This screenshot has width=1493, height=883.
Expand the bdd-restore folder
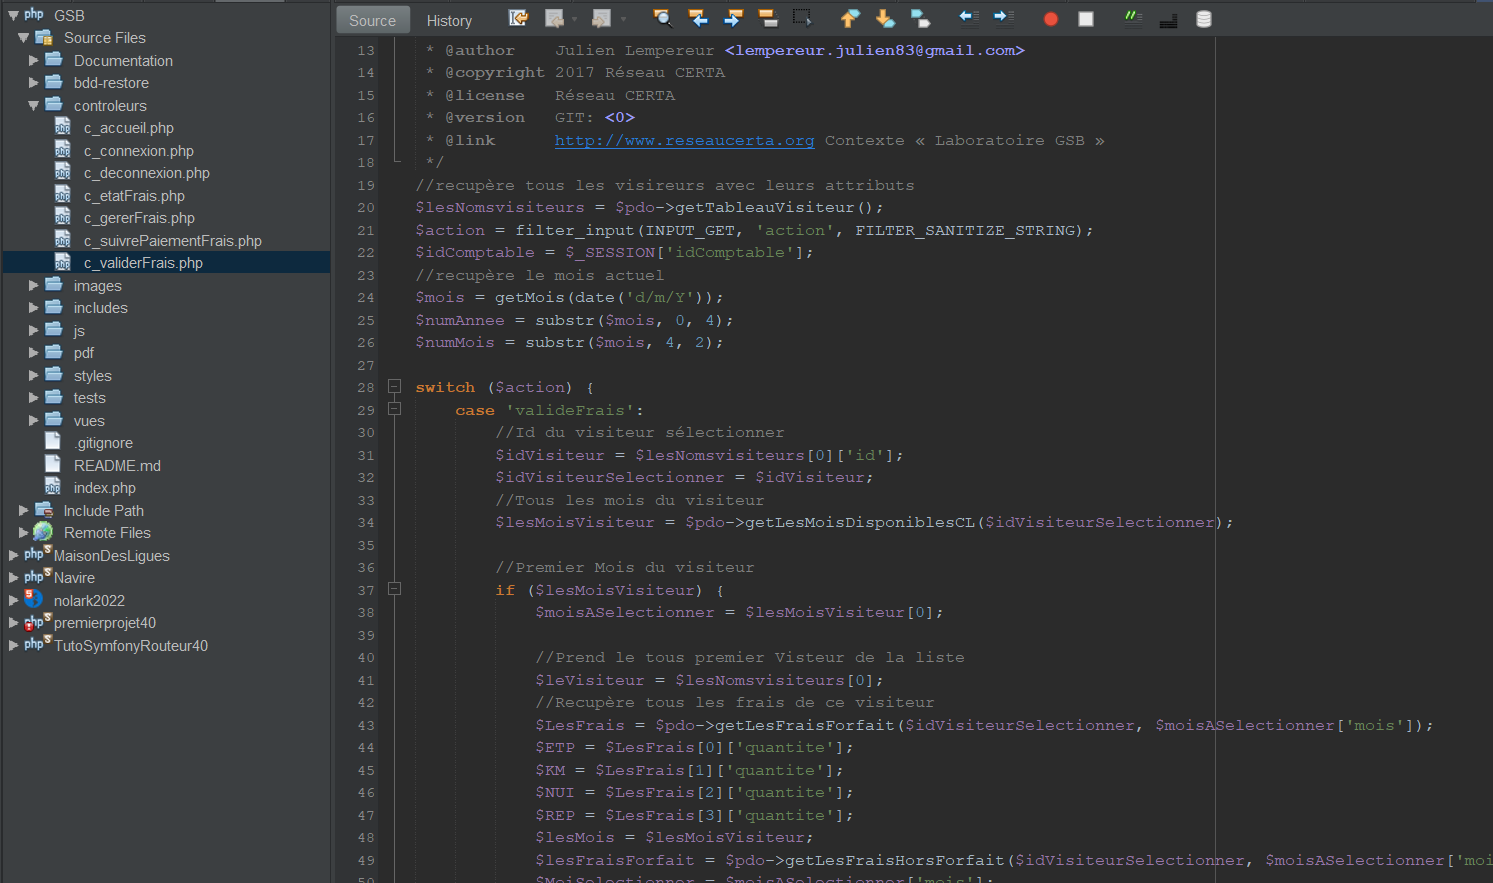(x=33, y=83)
